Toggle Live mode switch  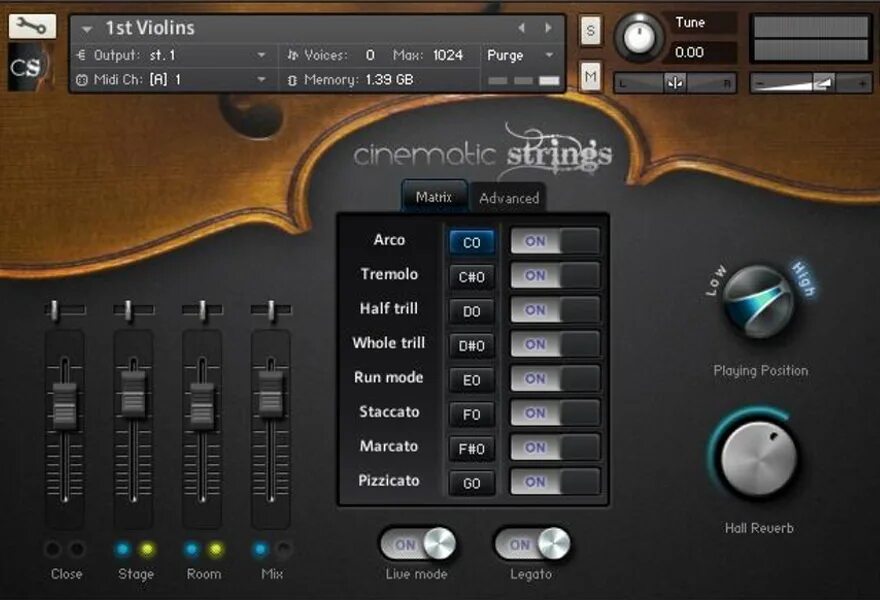[x=418, y=544]
